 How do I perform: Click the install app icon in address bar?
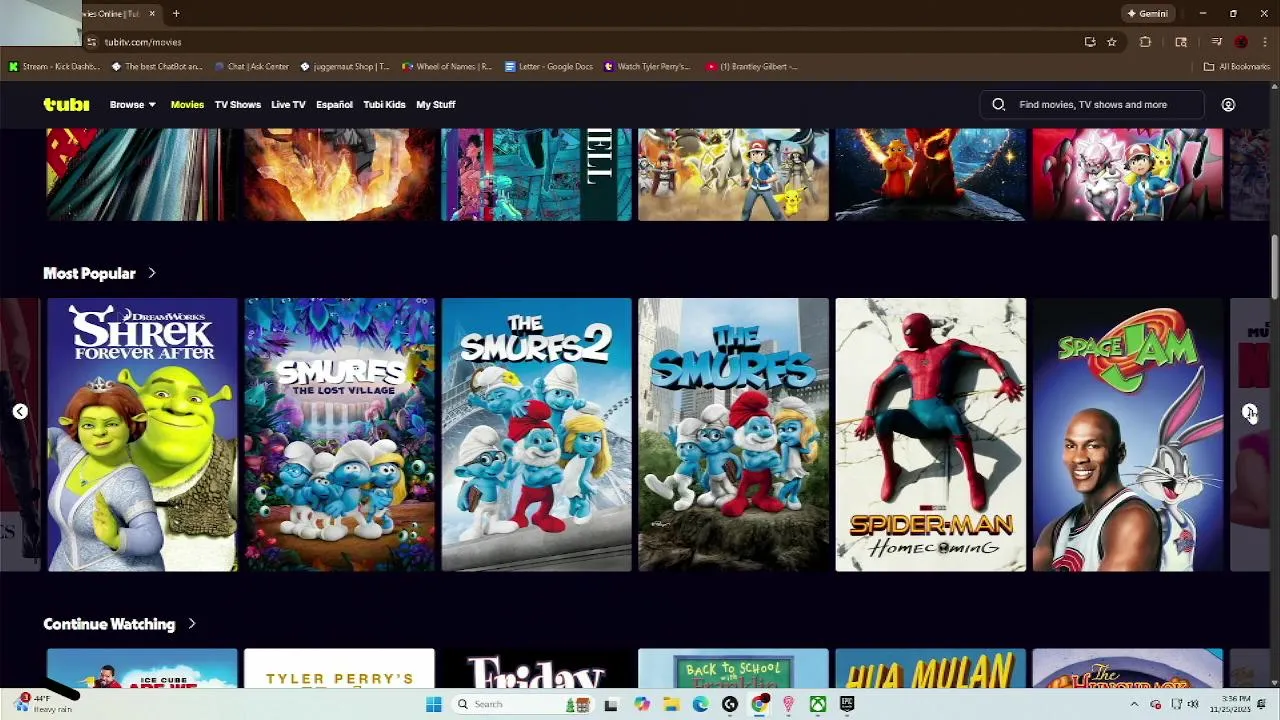click(x=1090, y=42)
